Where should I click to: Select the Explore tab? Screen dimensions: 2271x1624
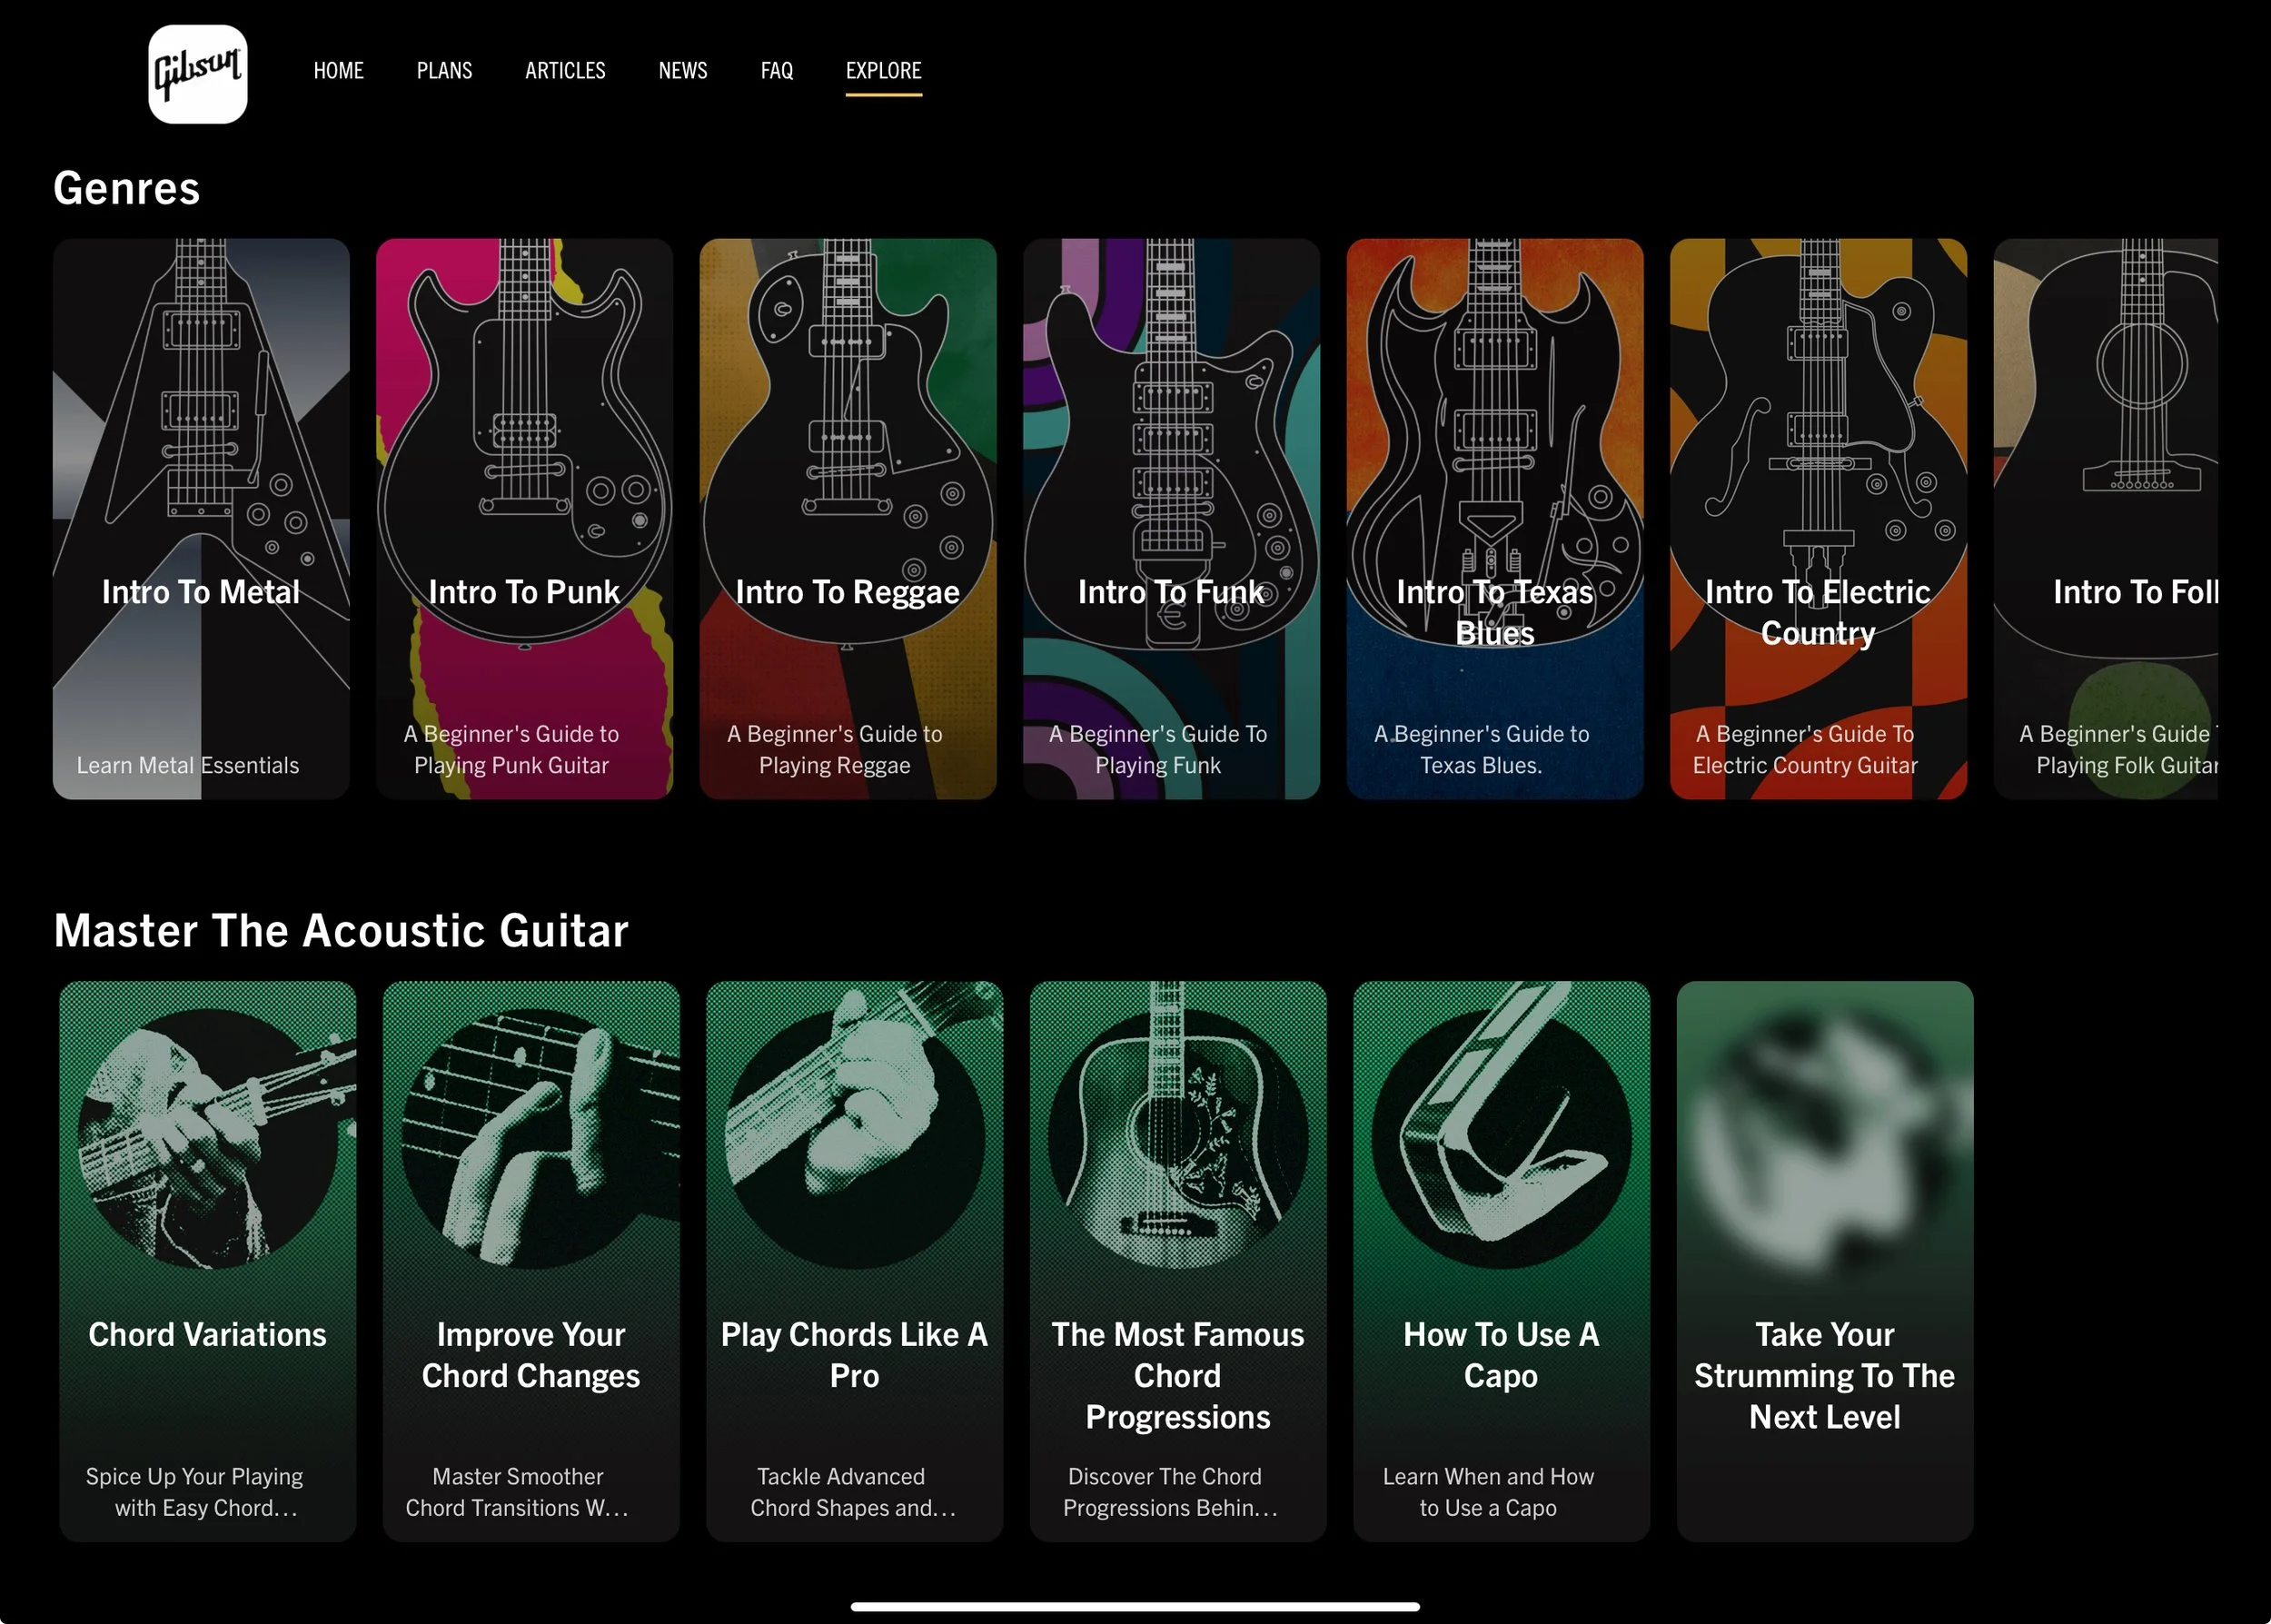point(883,71)
